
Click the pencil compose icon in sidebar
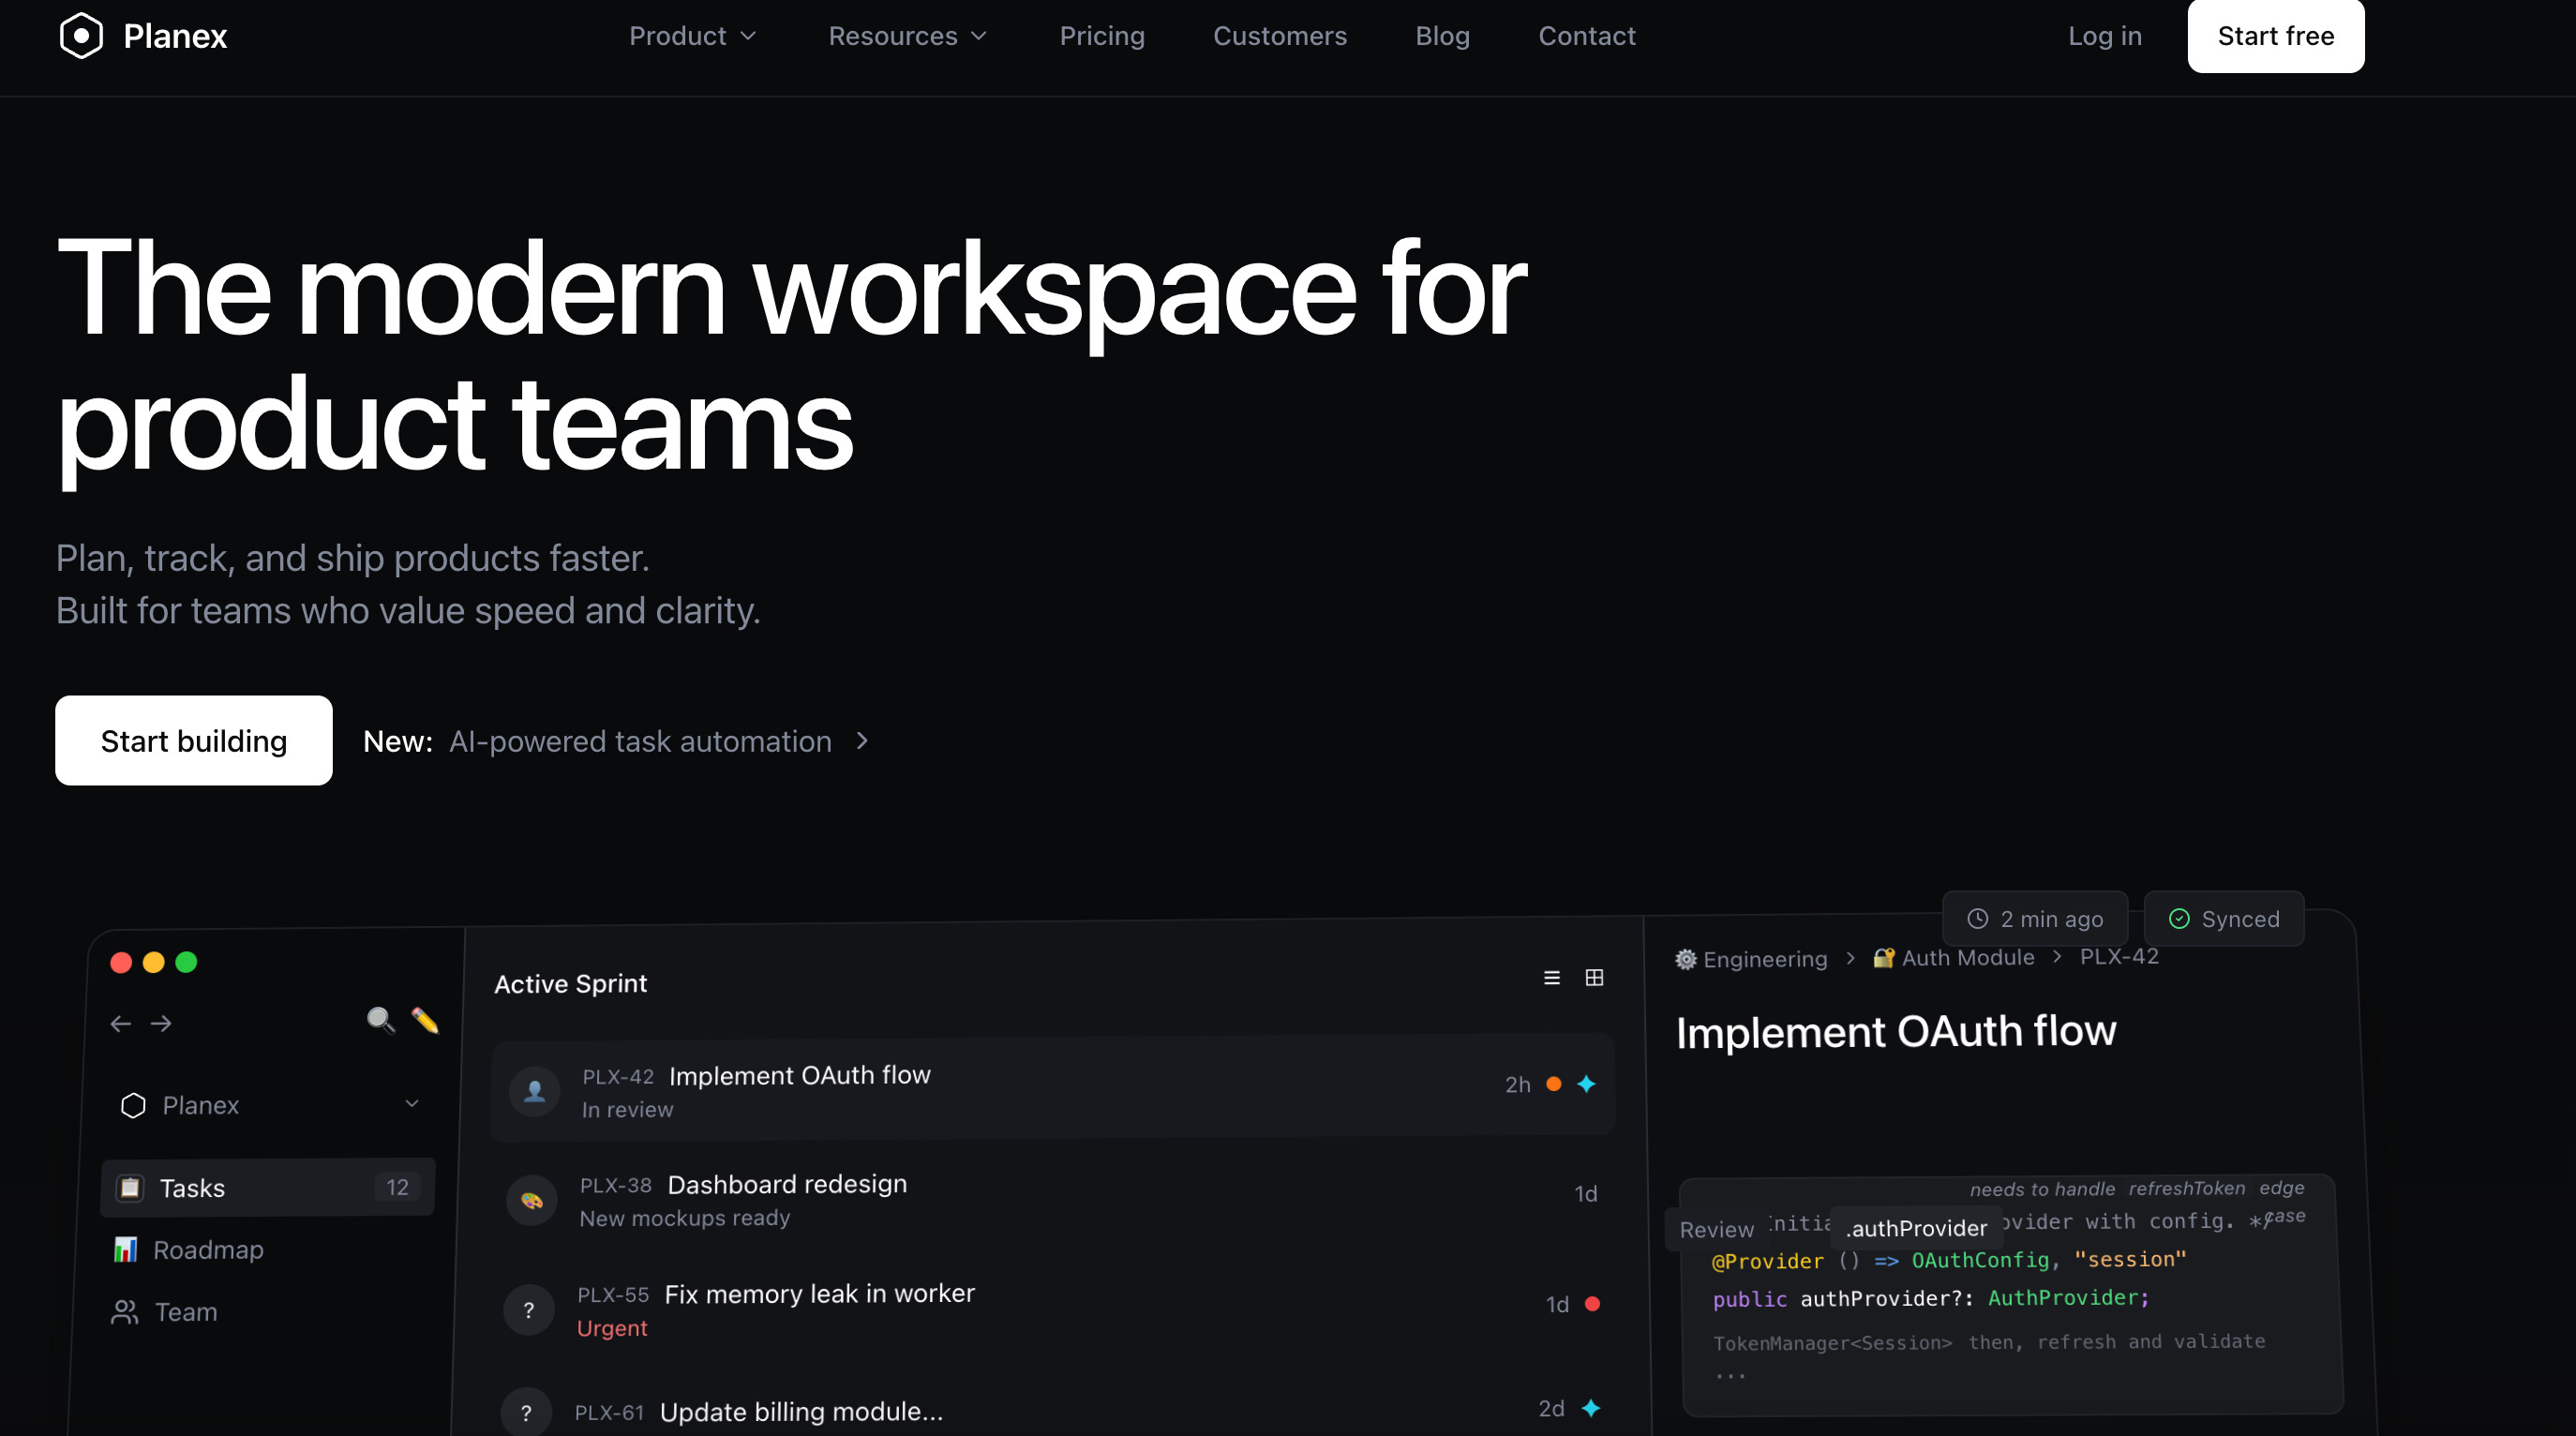tap(425, 1020)
